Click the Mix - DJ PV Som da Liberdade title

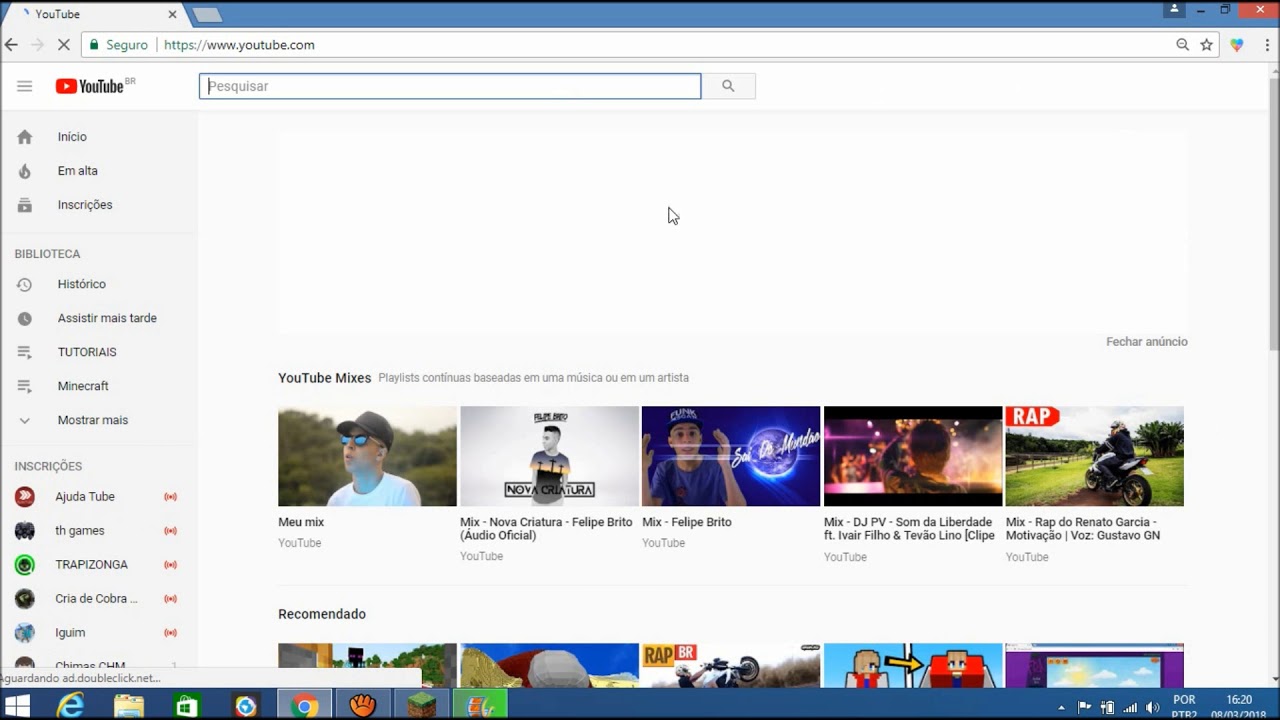909,529
